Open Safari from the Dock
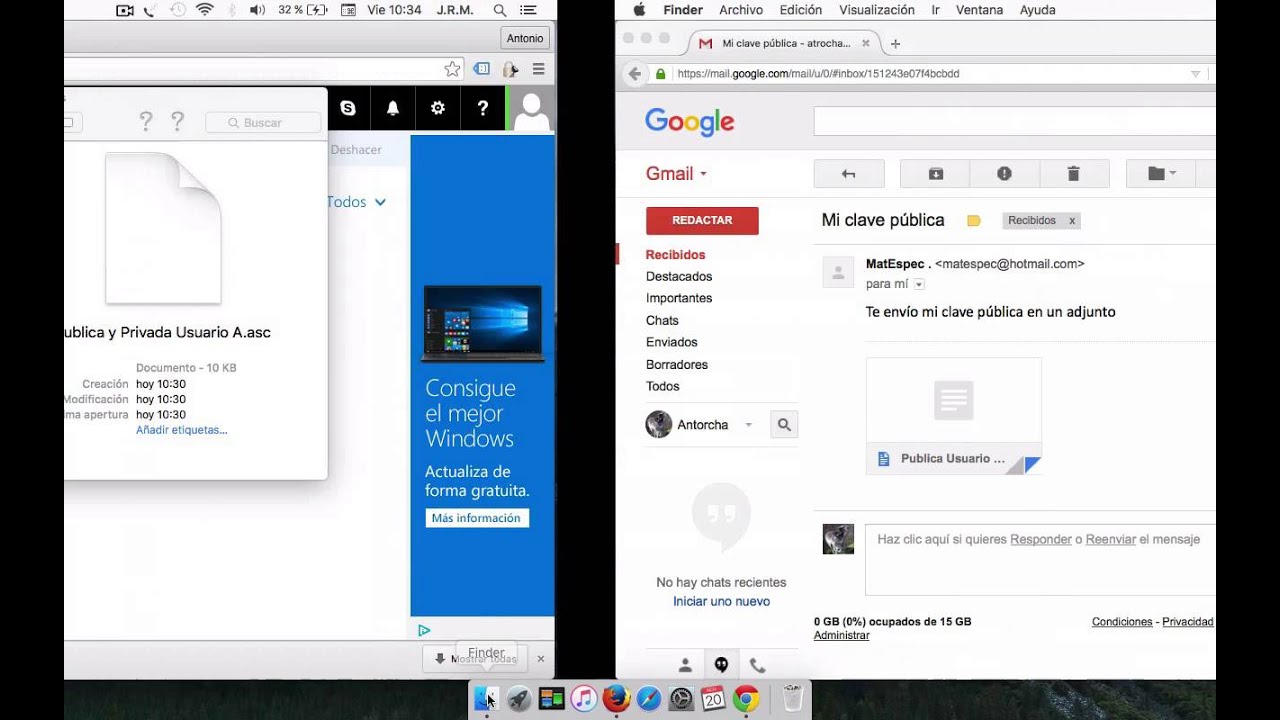 click(649, 699)
